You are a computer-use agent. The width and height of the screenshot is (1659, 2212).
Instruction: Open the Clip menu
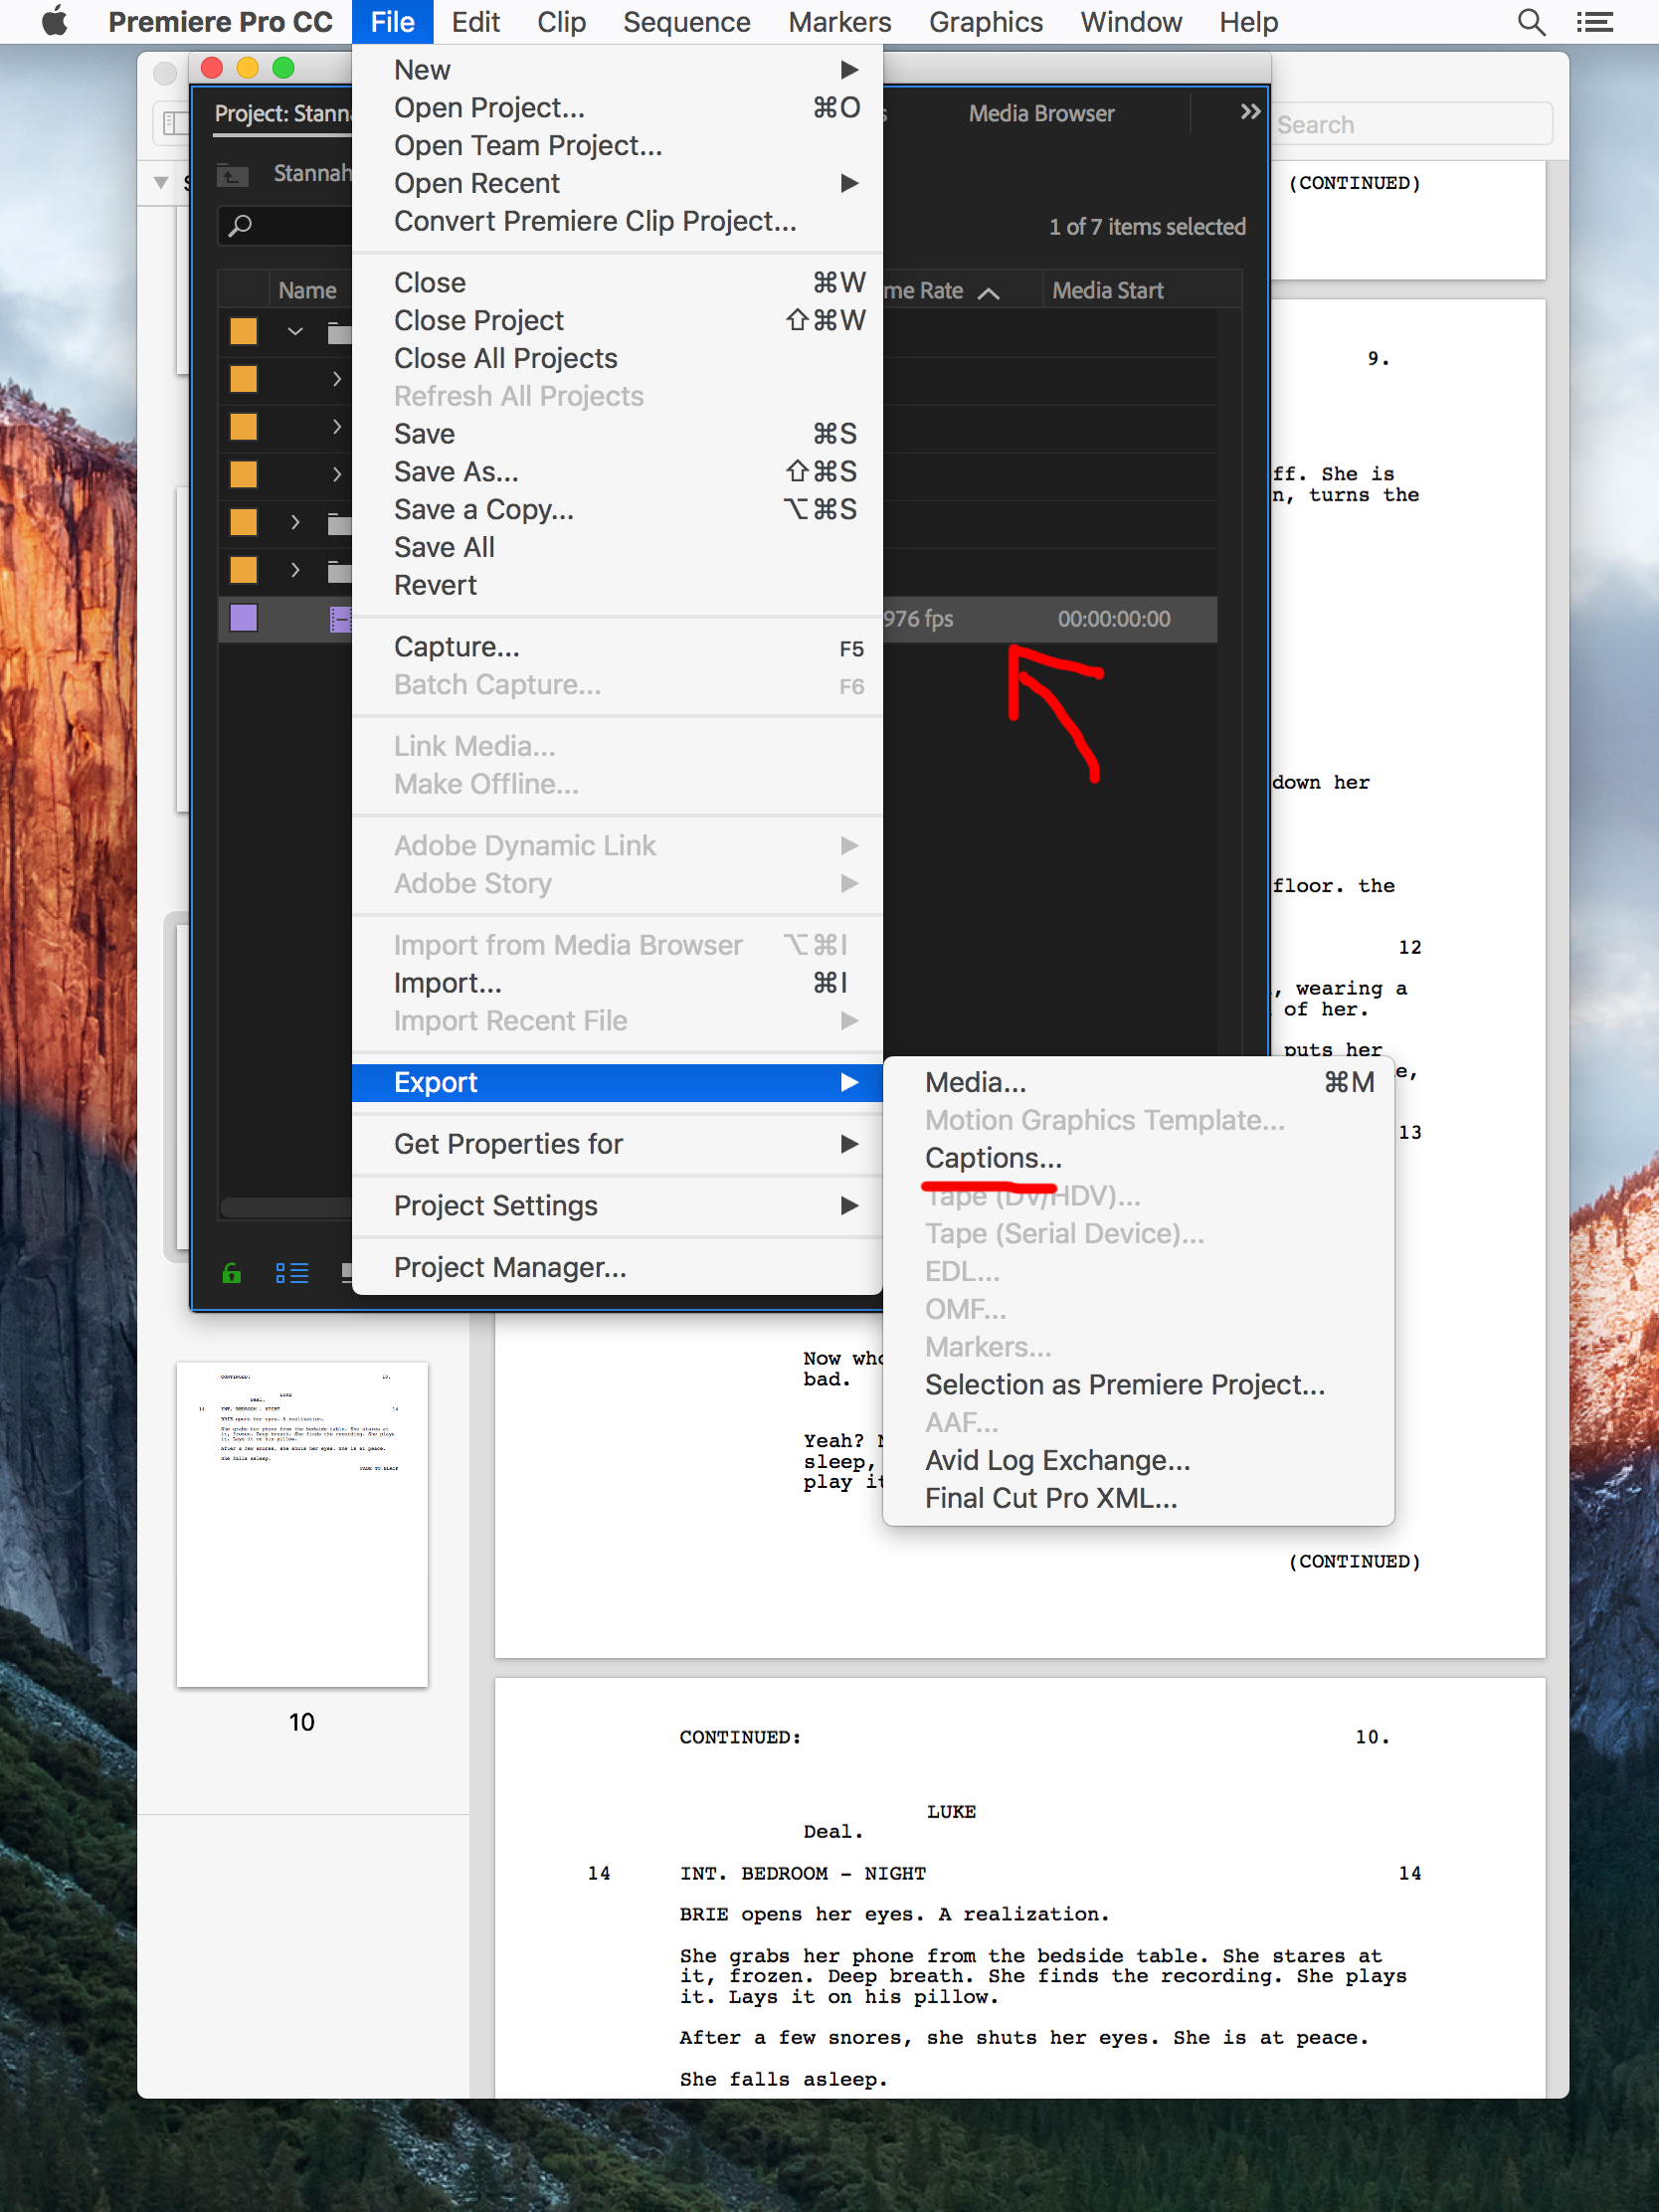(x=561, y=22)
